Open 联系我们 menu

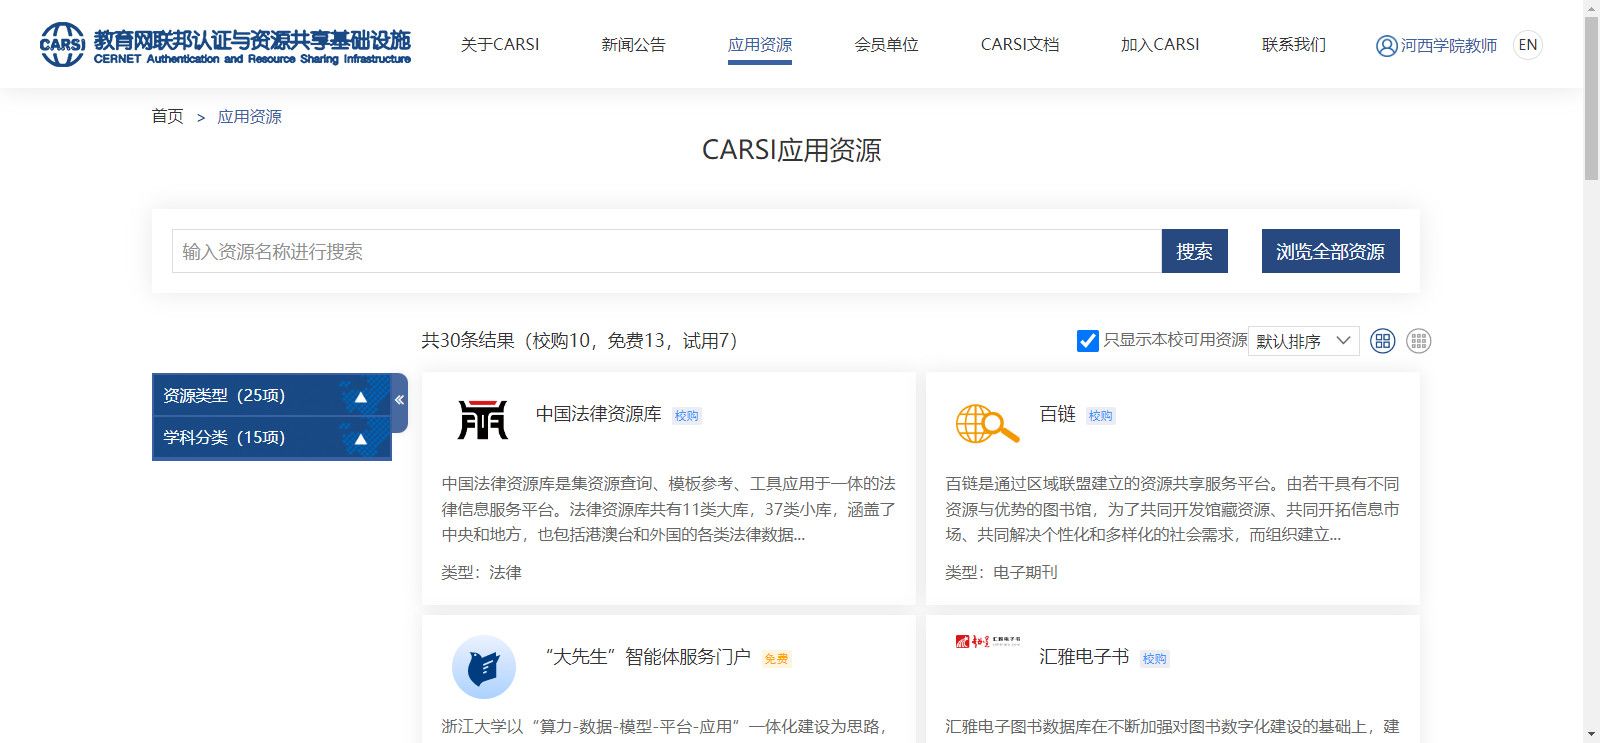pos(1294,44)
